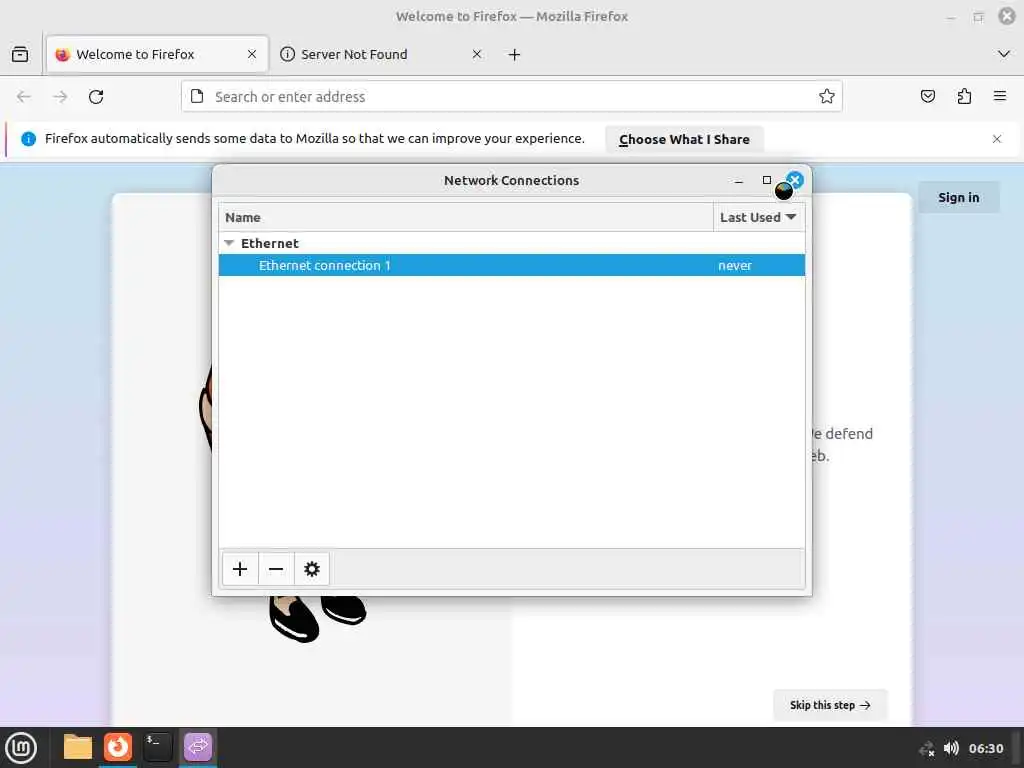Image resolution: width=1024 pixels, height=768 pixels.
Task: Open the volume control tray icon
Action: click(951, 748)
